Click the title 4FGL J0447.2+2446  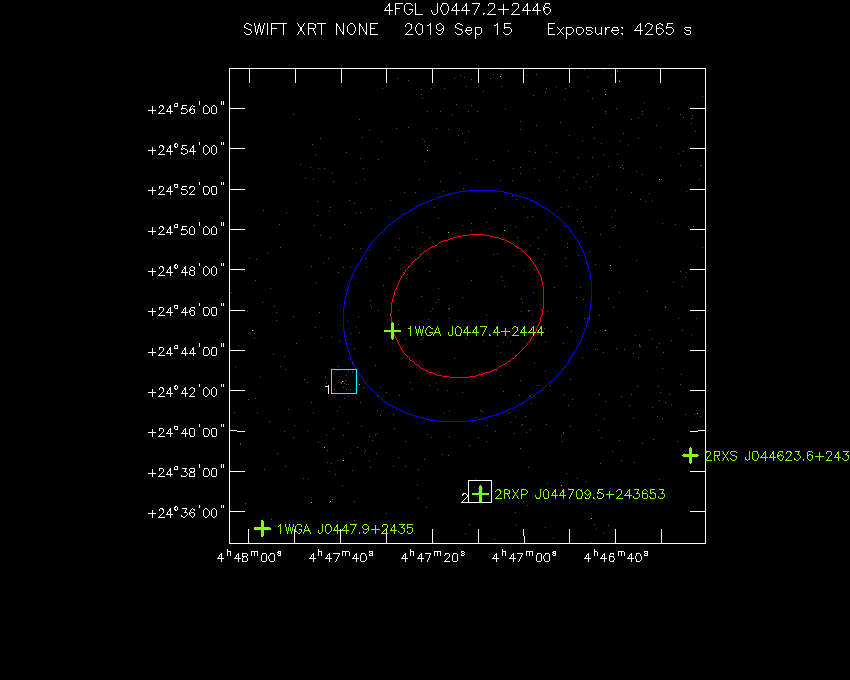[467, 9]
